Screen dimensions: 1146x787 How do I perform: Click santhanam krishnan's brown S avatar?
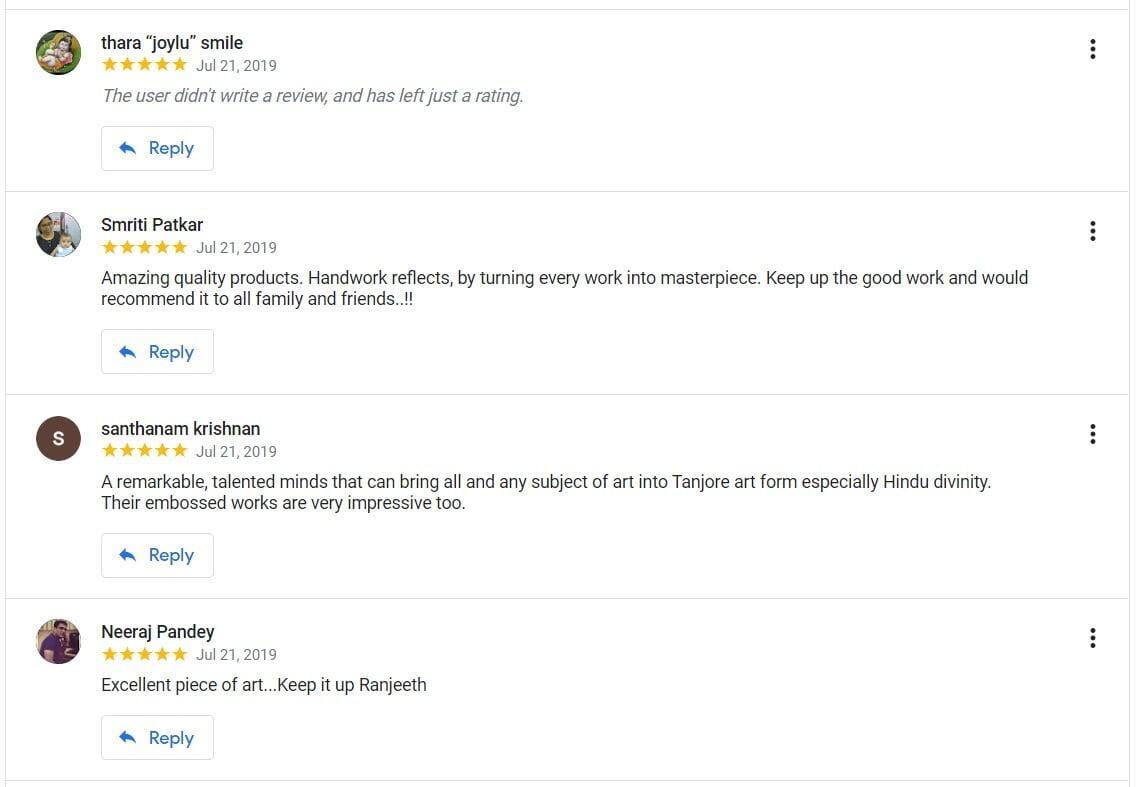click(x=58, y=438)
